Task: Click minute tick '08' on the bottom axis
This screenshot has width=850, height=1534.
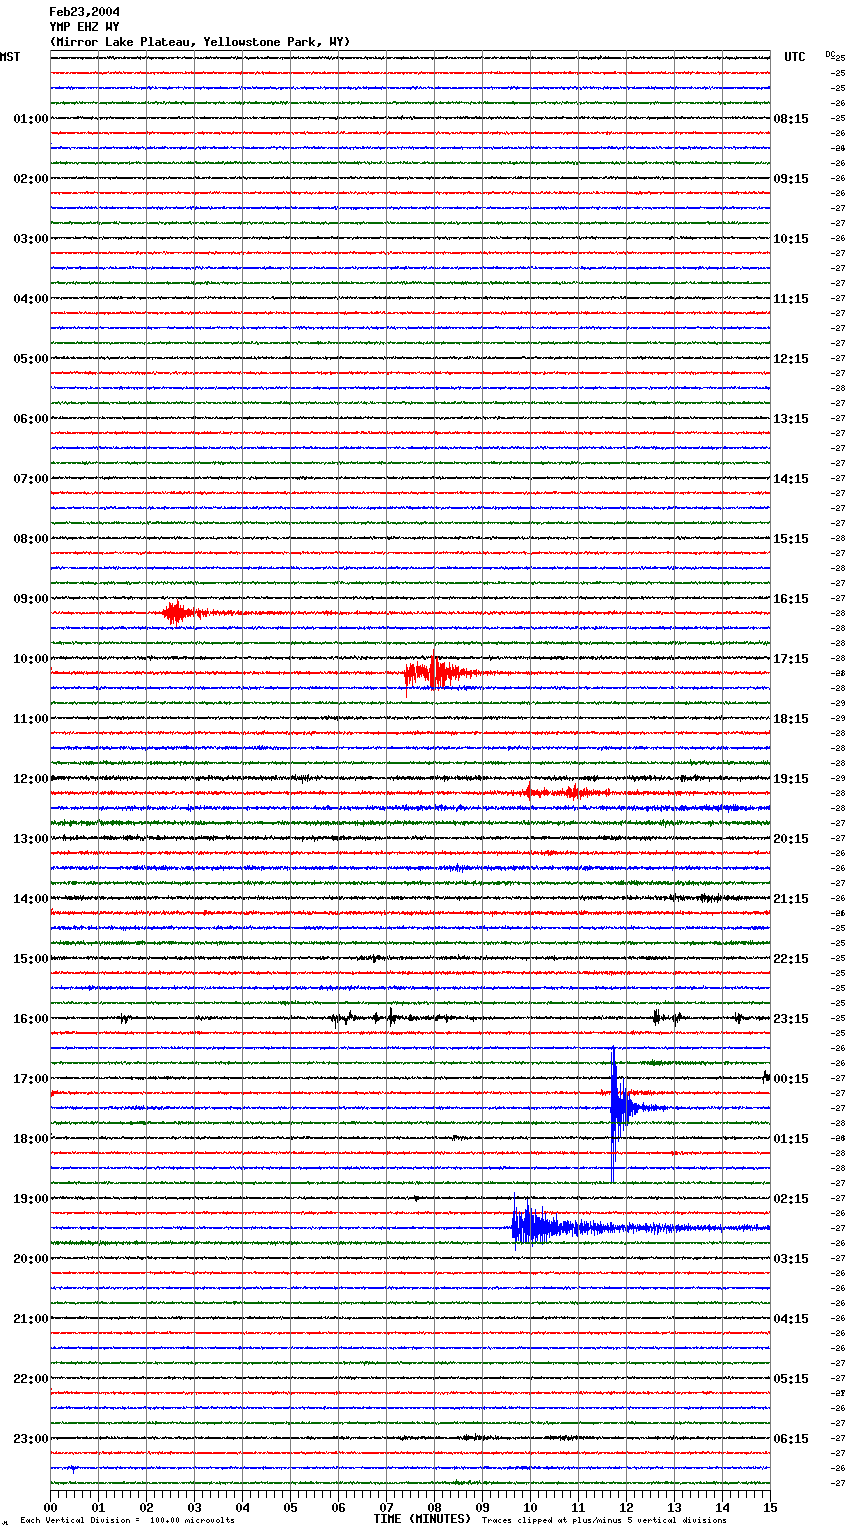Action: pyautogui.click(x=434, y=1507)
